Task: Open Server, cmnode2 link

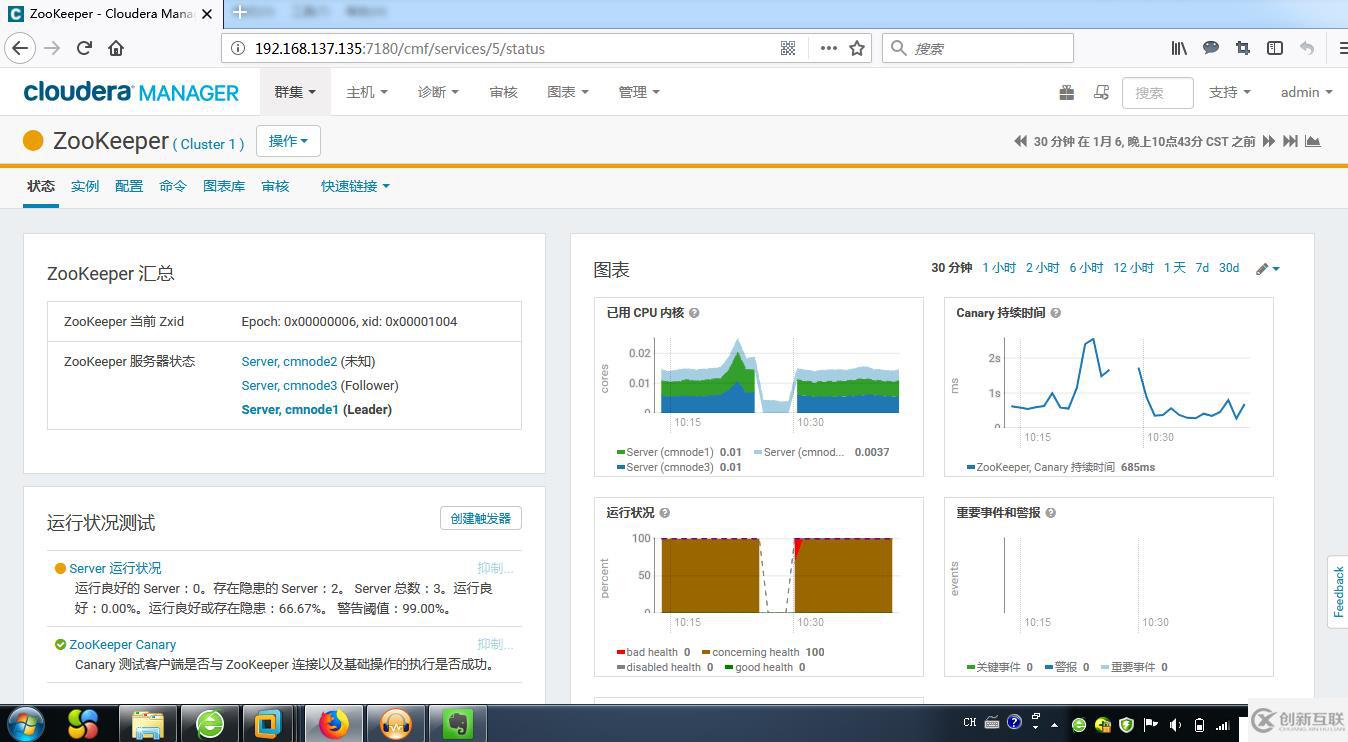Action: point(289,361)
